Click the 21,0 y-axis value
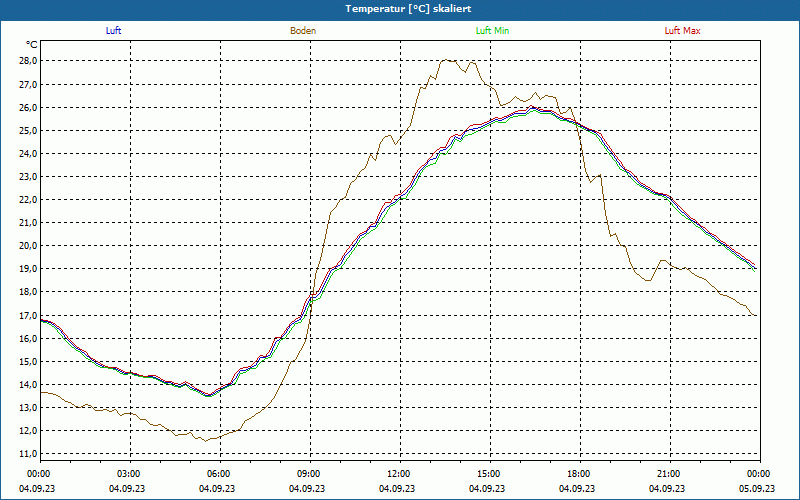Screen dimensions: 800x500 click(29, 222)
